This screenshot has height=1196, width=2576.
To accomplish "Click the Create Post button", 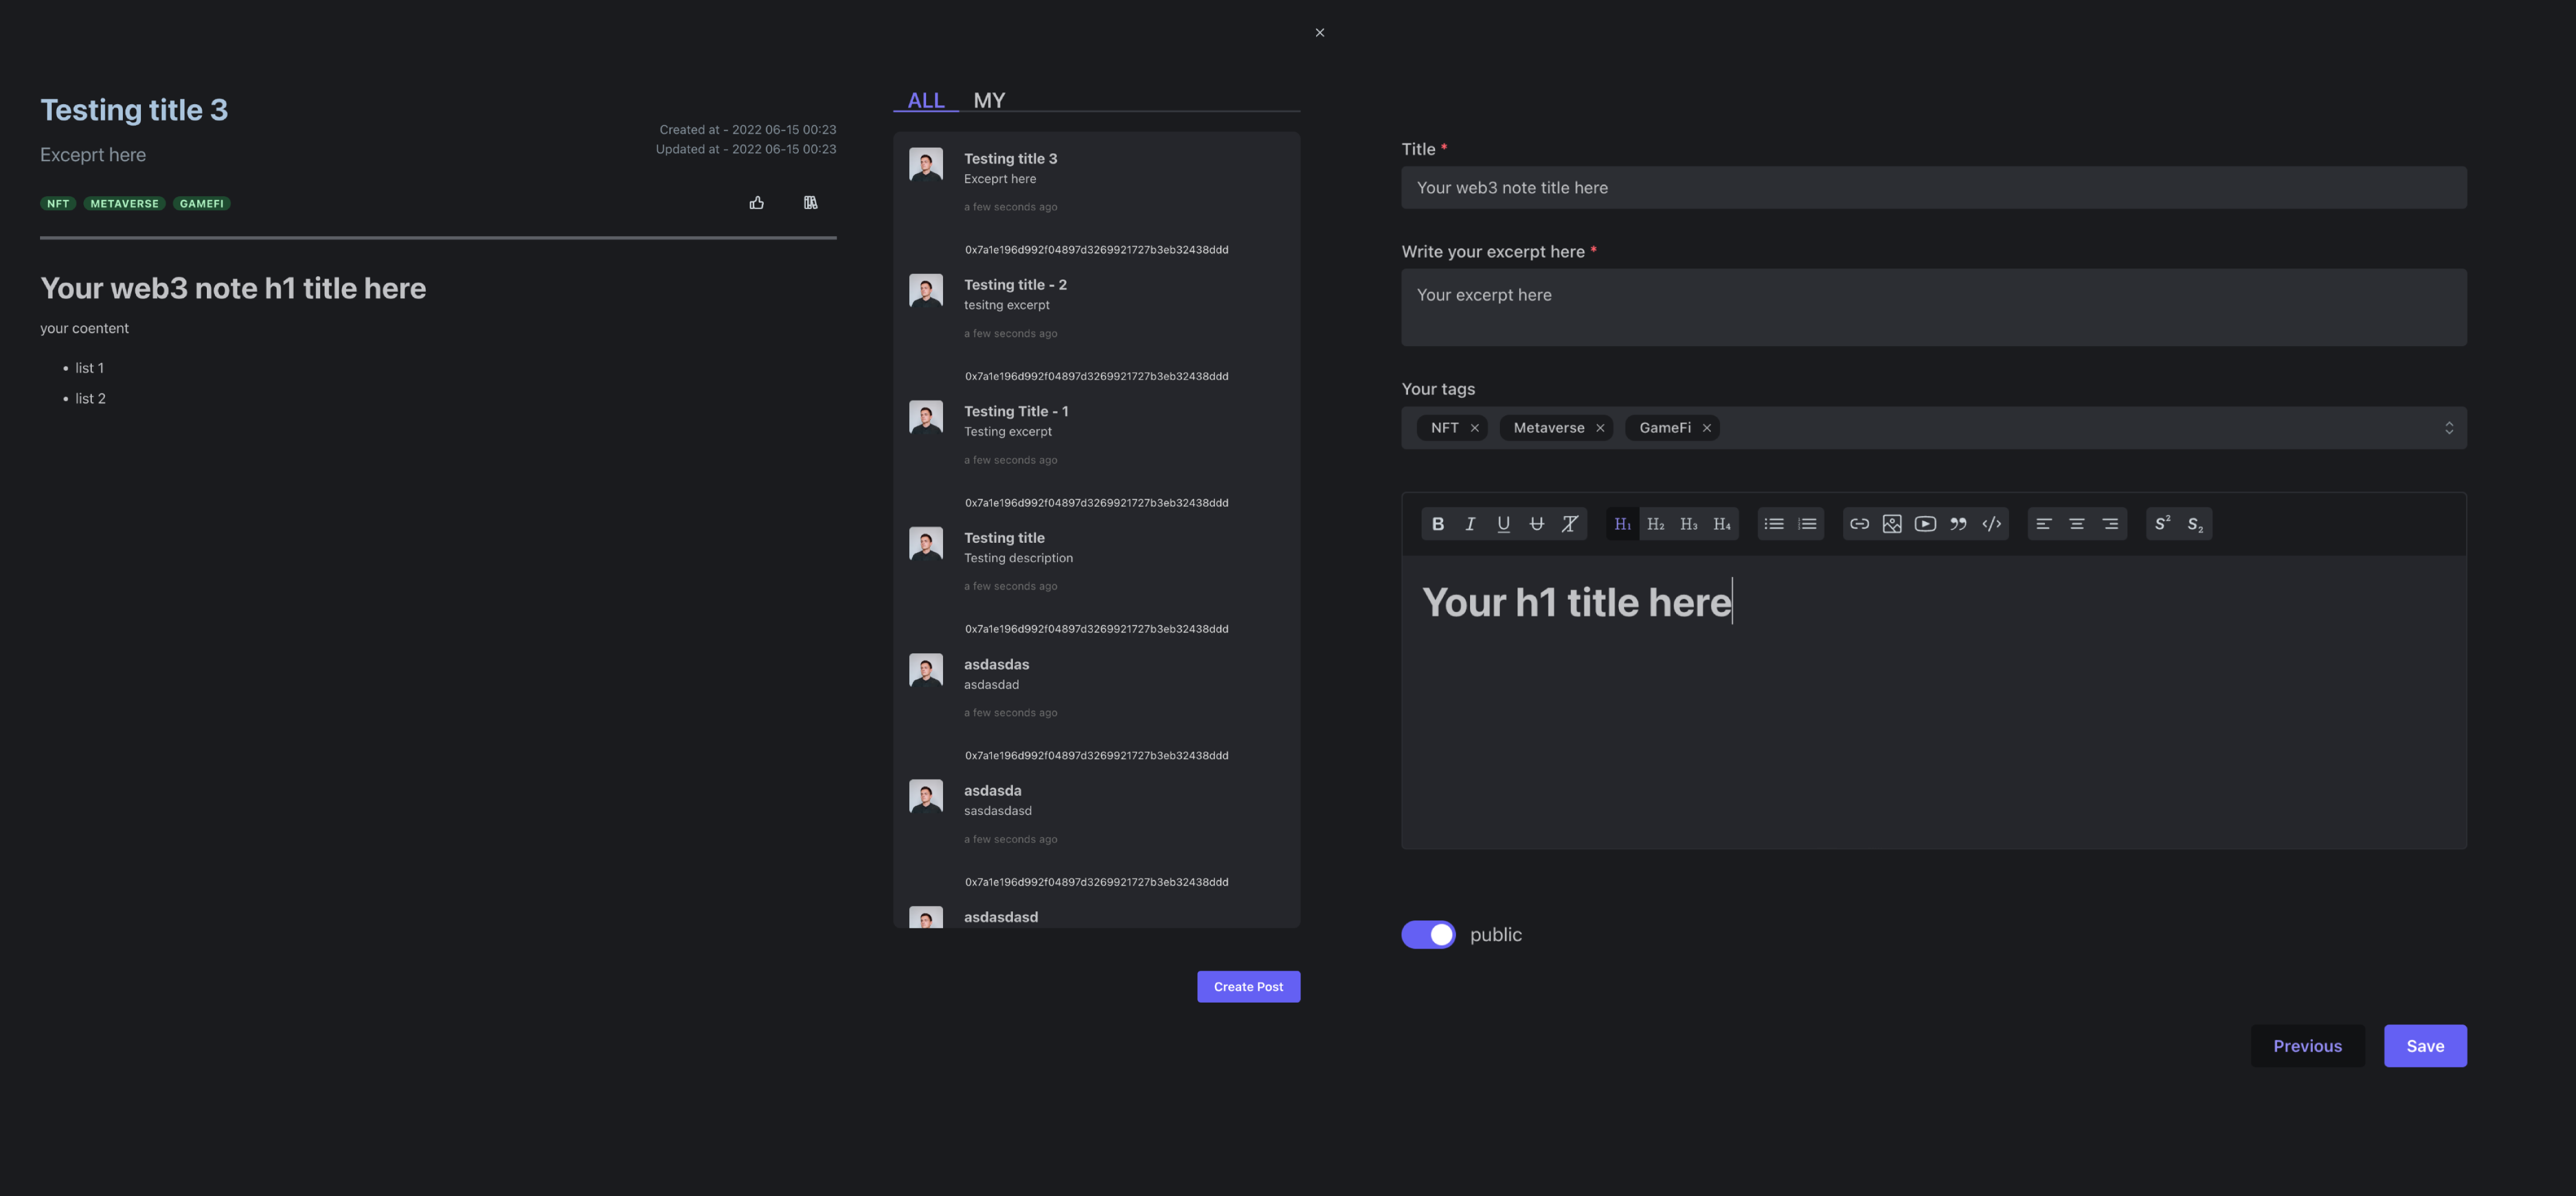I will tap(1248, 986).
